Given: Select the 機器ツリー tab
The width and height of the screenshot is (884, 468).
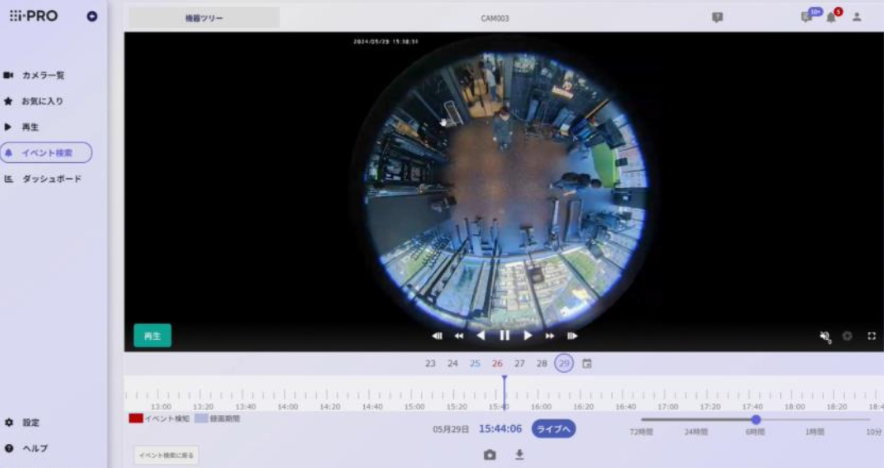Looking at the screenshot, I should [204, 18].
